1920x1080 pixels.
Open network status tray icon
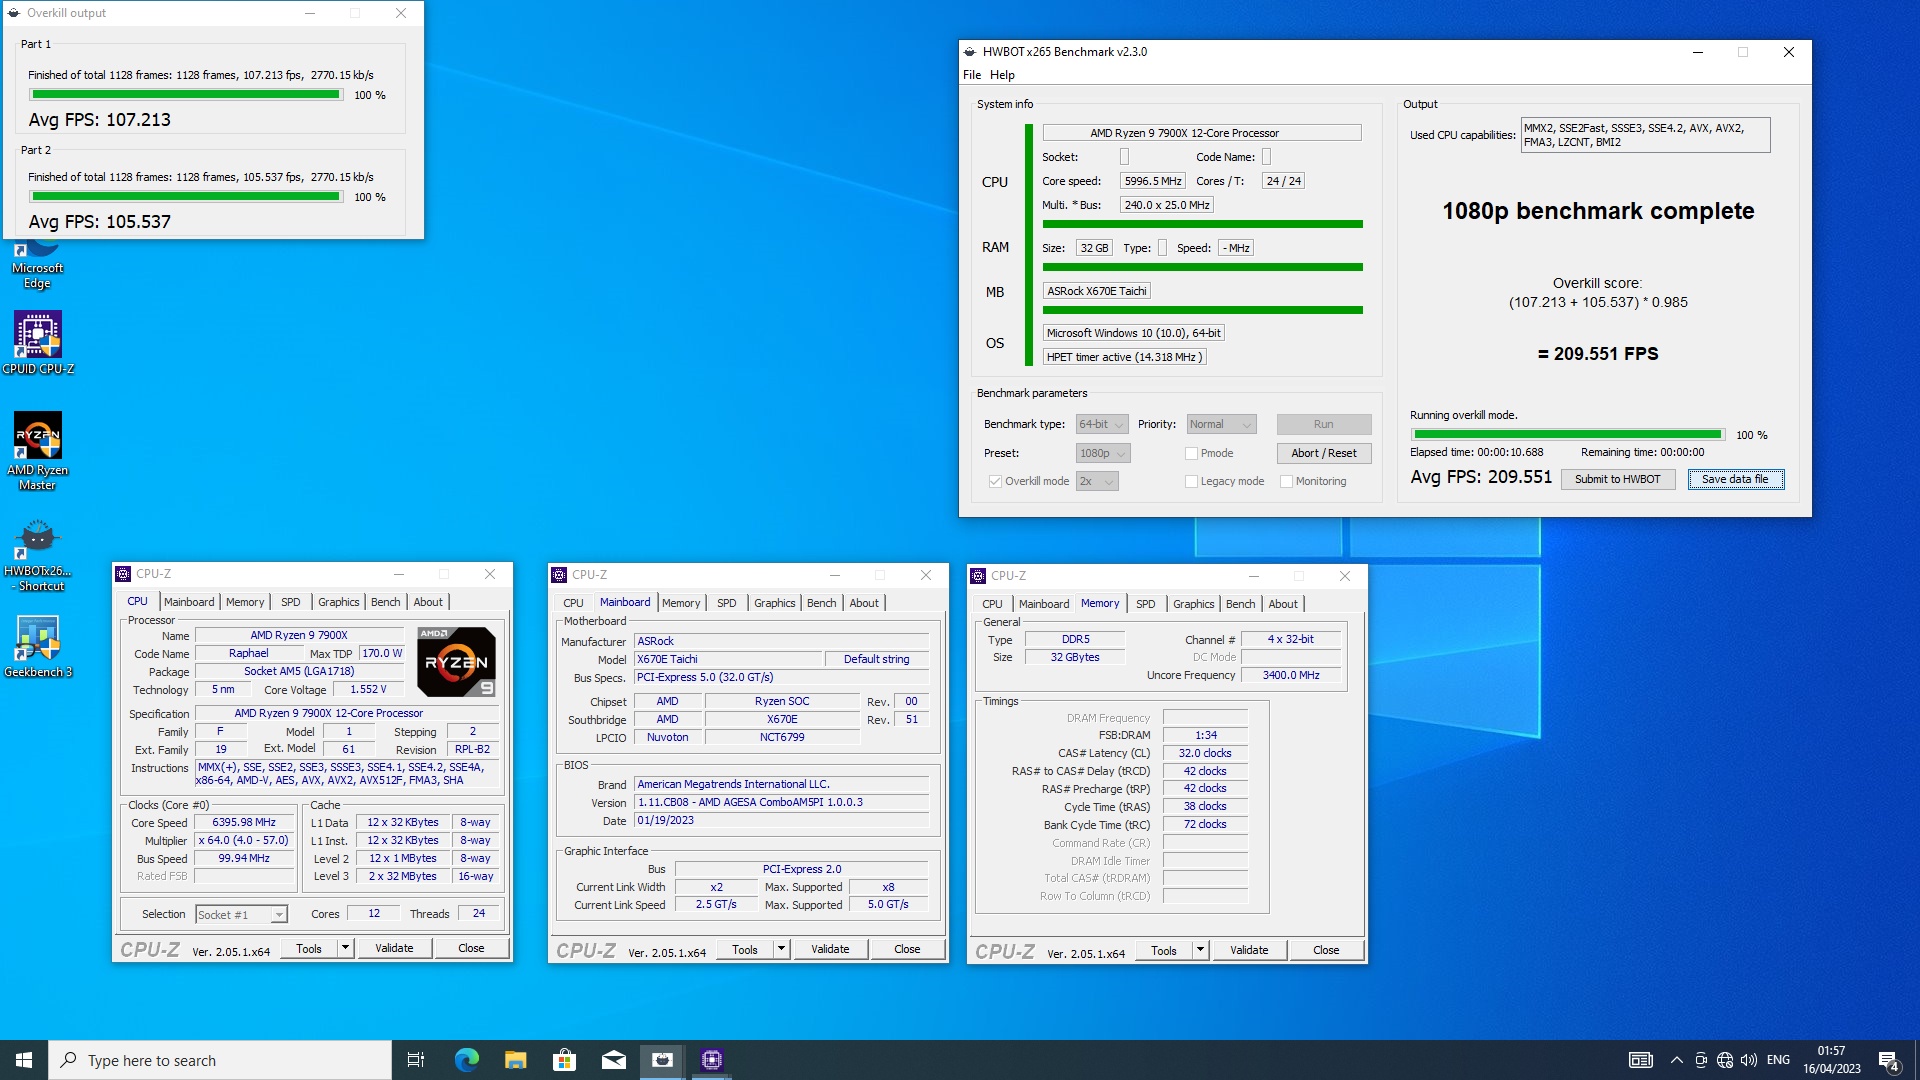(x=1725, y=1060)
